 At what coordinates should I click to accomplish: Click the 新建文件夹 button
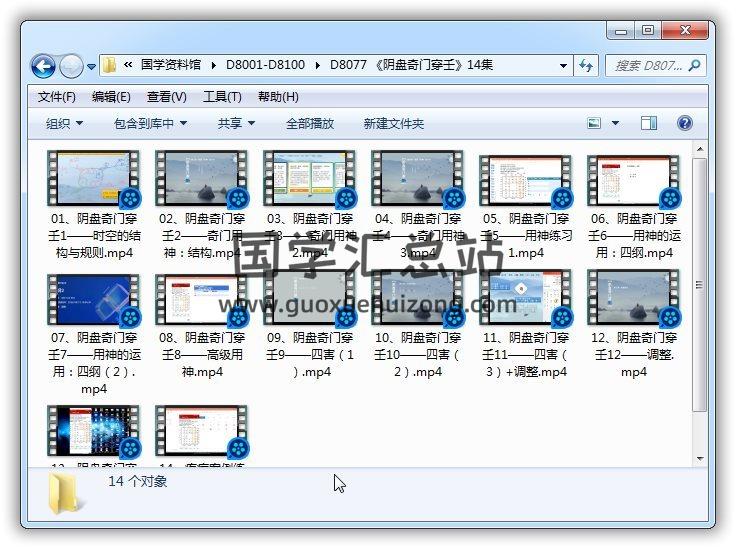click(393, 123)
